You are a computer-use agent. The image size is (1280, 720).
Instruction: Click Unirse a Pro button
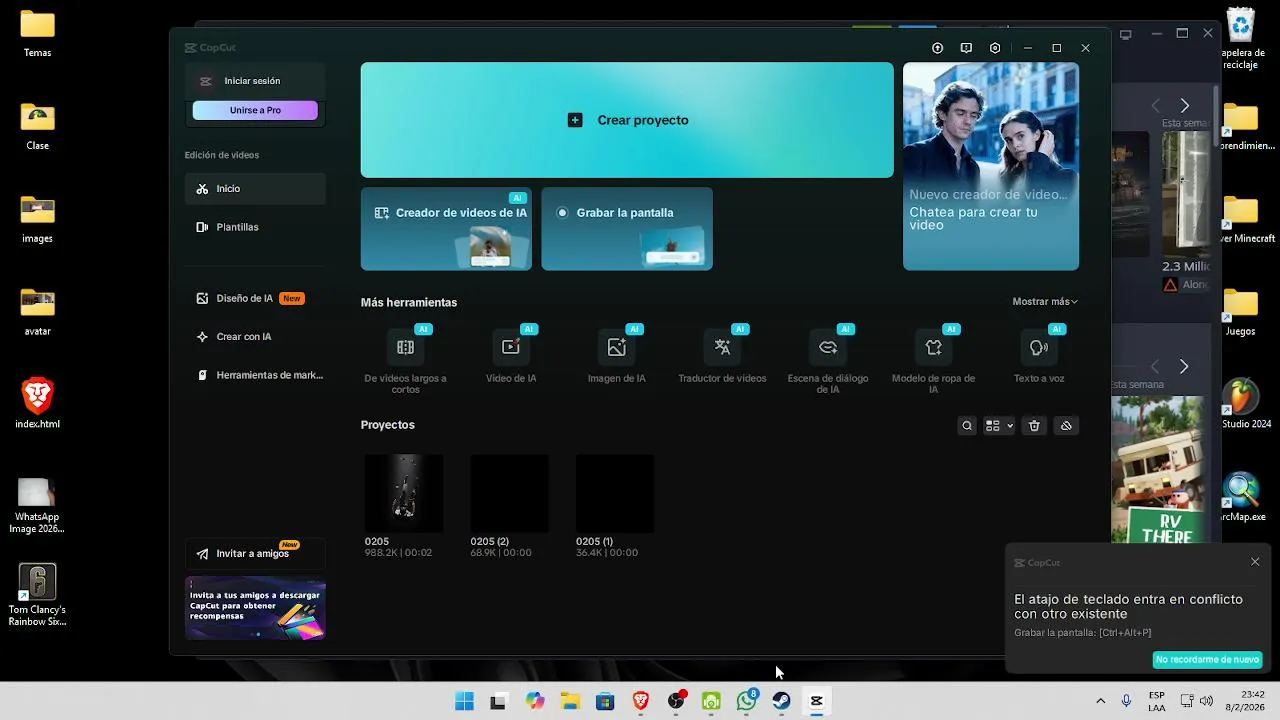coord(255,110)
